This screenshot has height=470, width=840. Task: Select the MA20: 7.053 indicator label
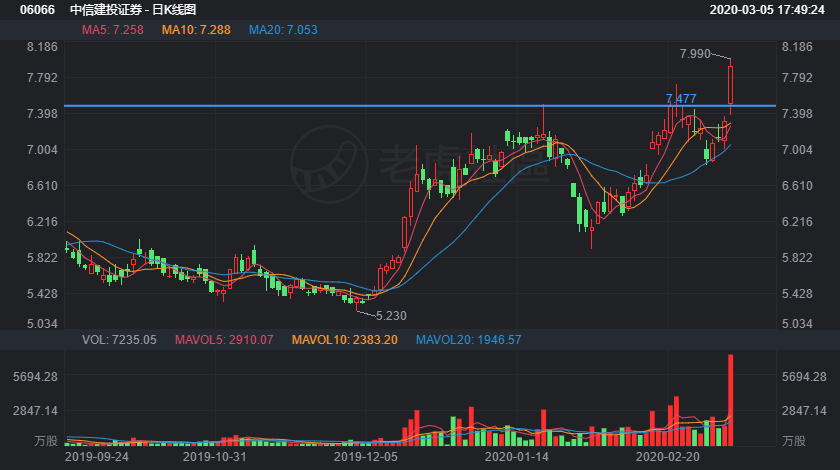click(283, 30)
